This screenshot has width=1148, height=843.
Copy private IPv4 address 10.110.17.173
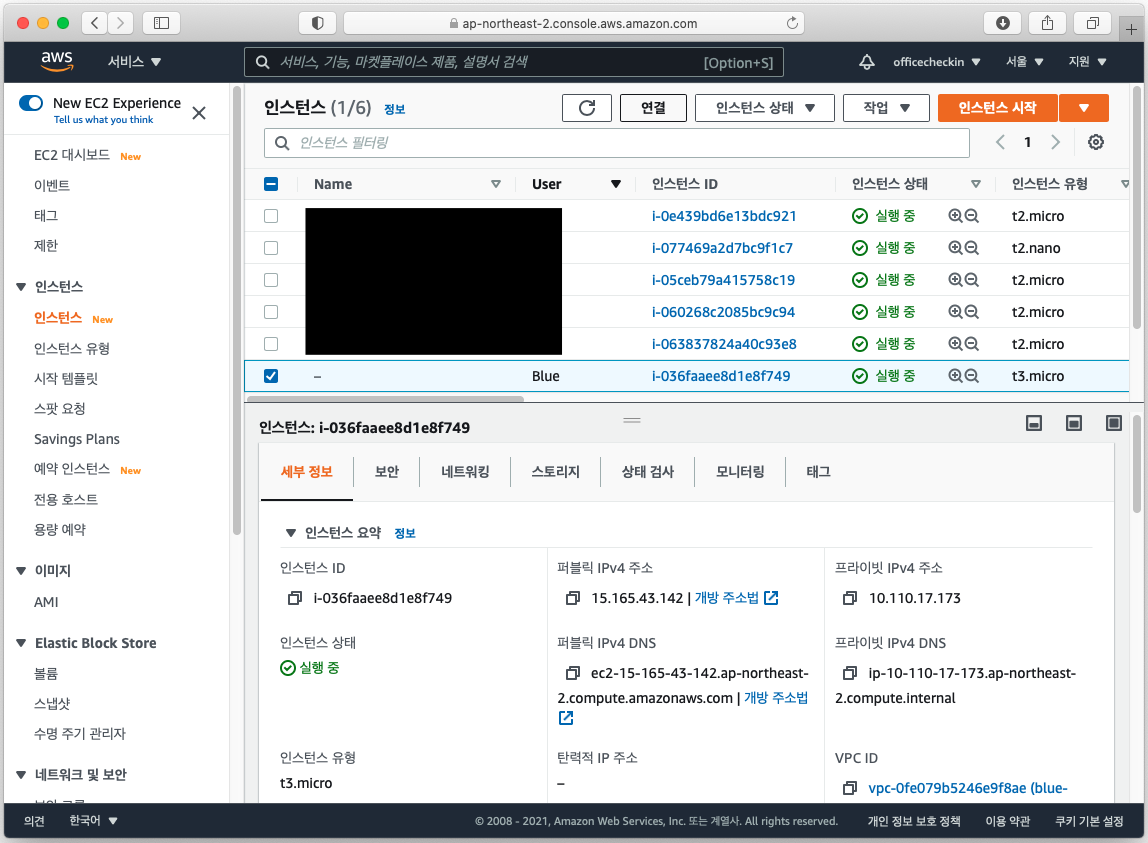pyautogui.click(x=849, y=598)
